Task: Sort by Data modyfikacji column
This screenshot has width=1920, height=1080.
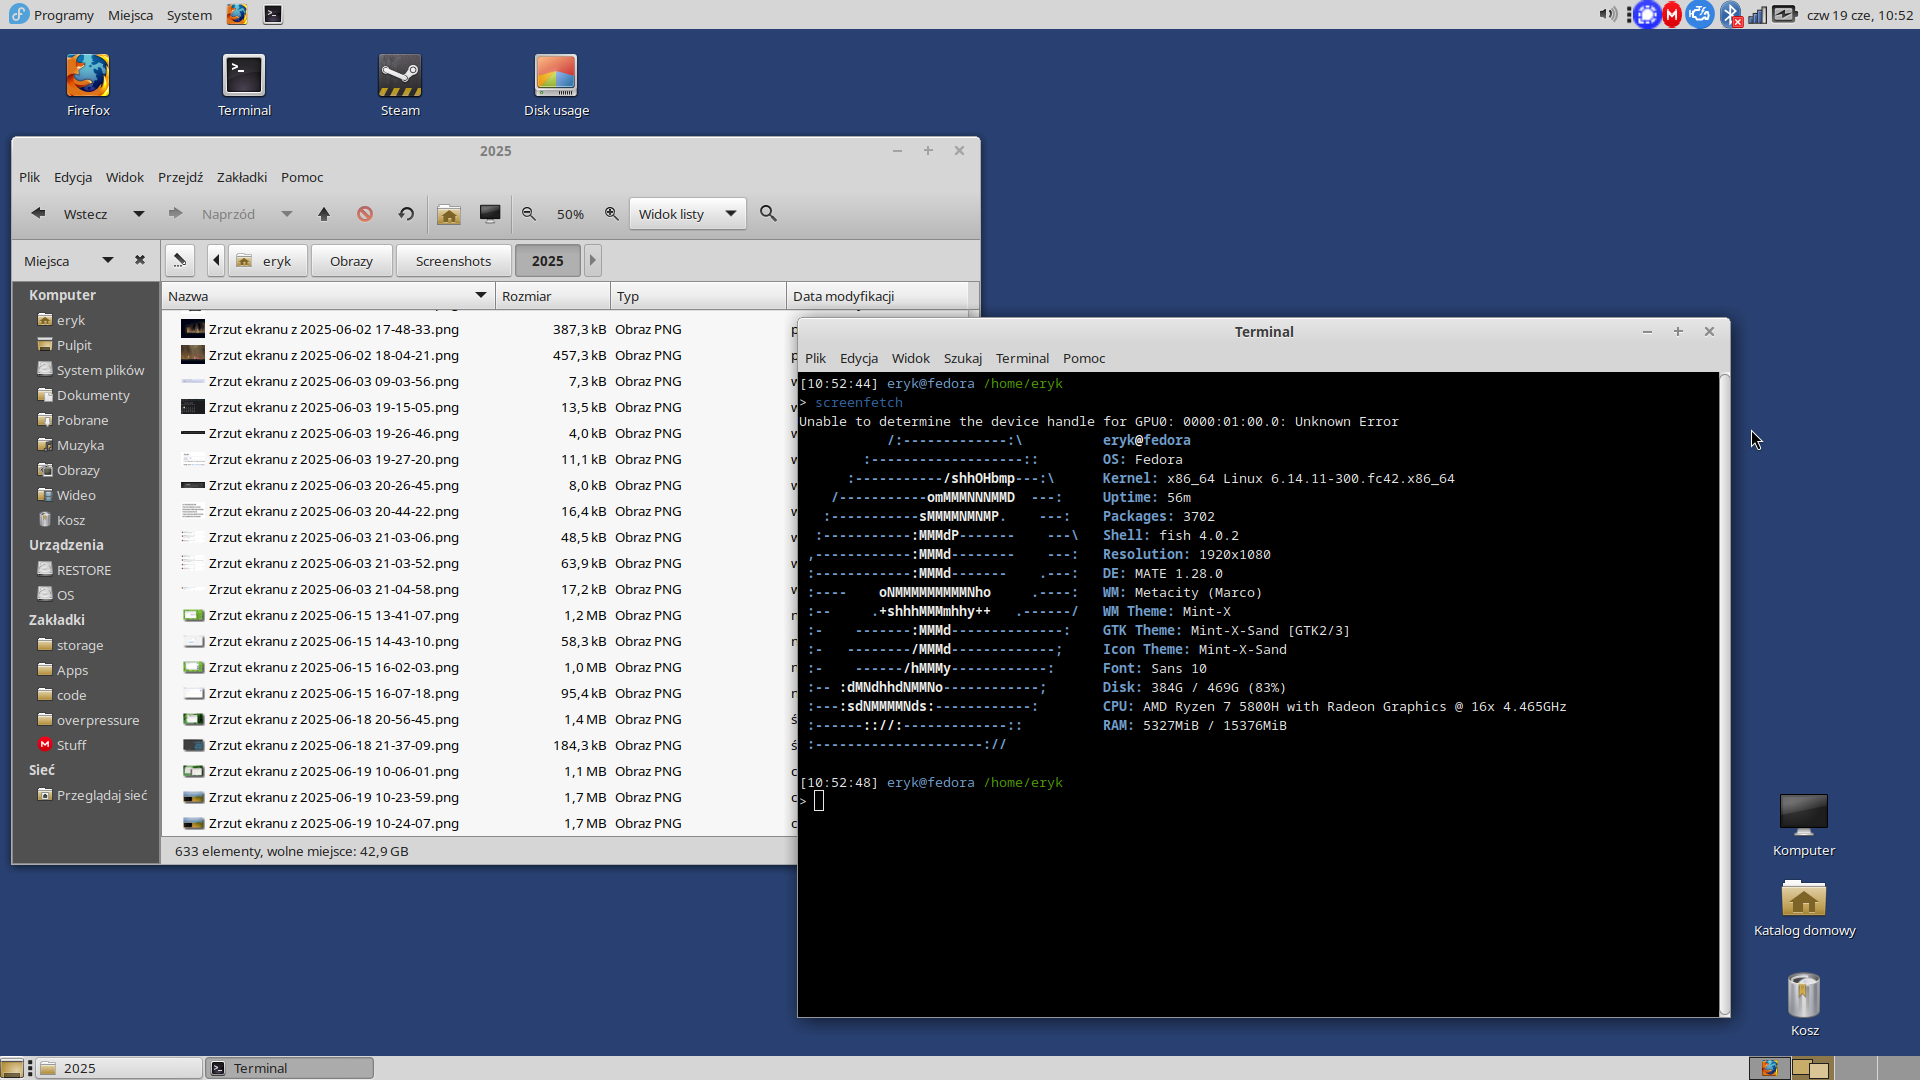Action: click(x=878, y=296)
